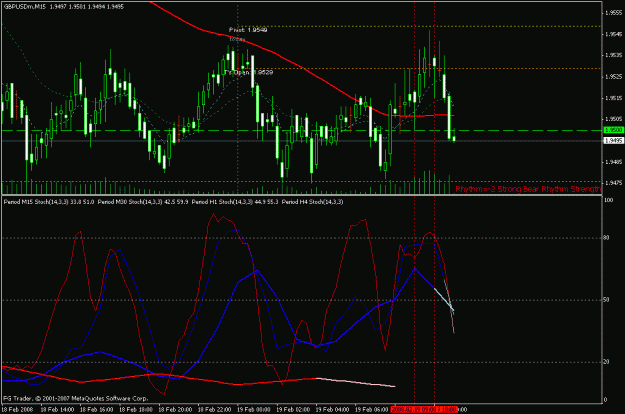625x414 pixels.
Task: Click the '18 Feb 18:00' time axis label
Action: 136,409
